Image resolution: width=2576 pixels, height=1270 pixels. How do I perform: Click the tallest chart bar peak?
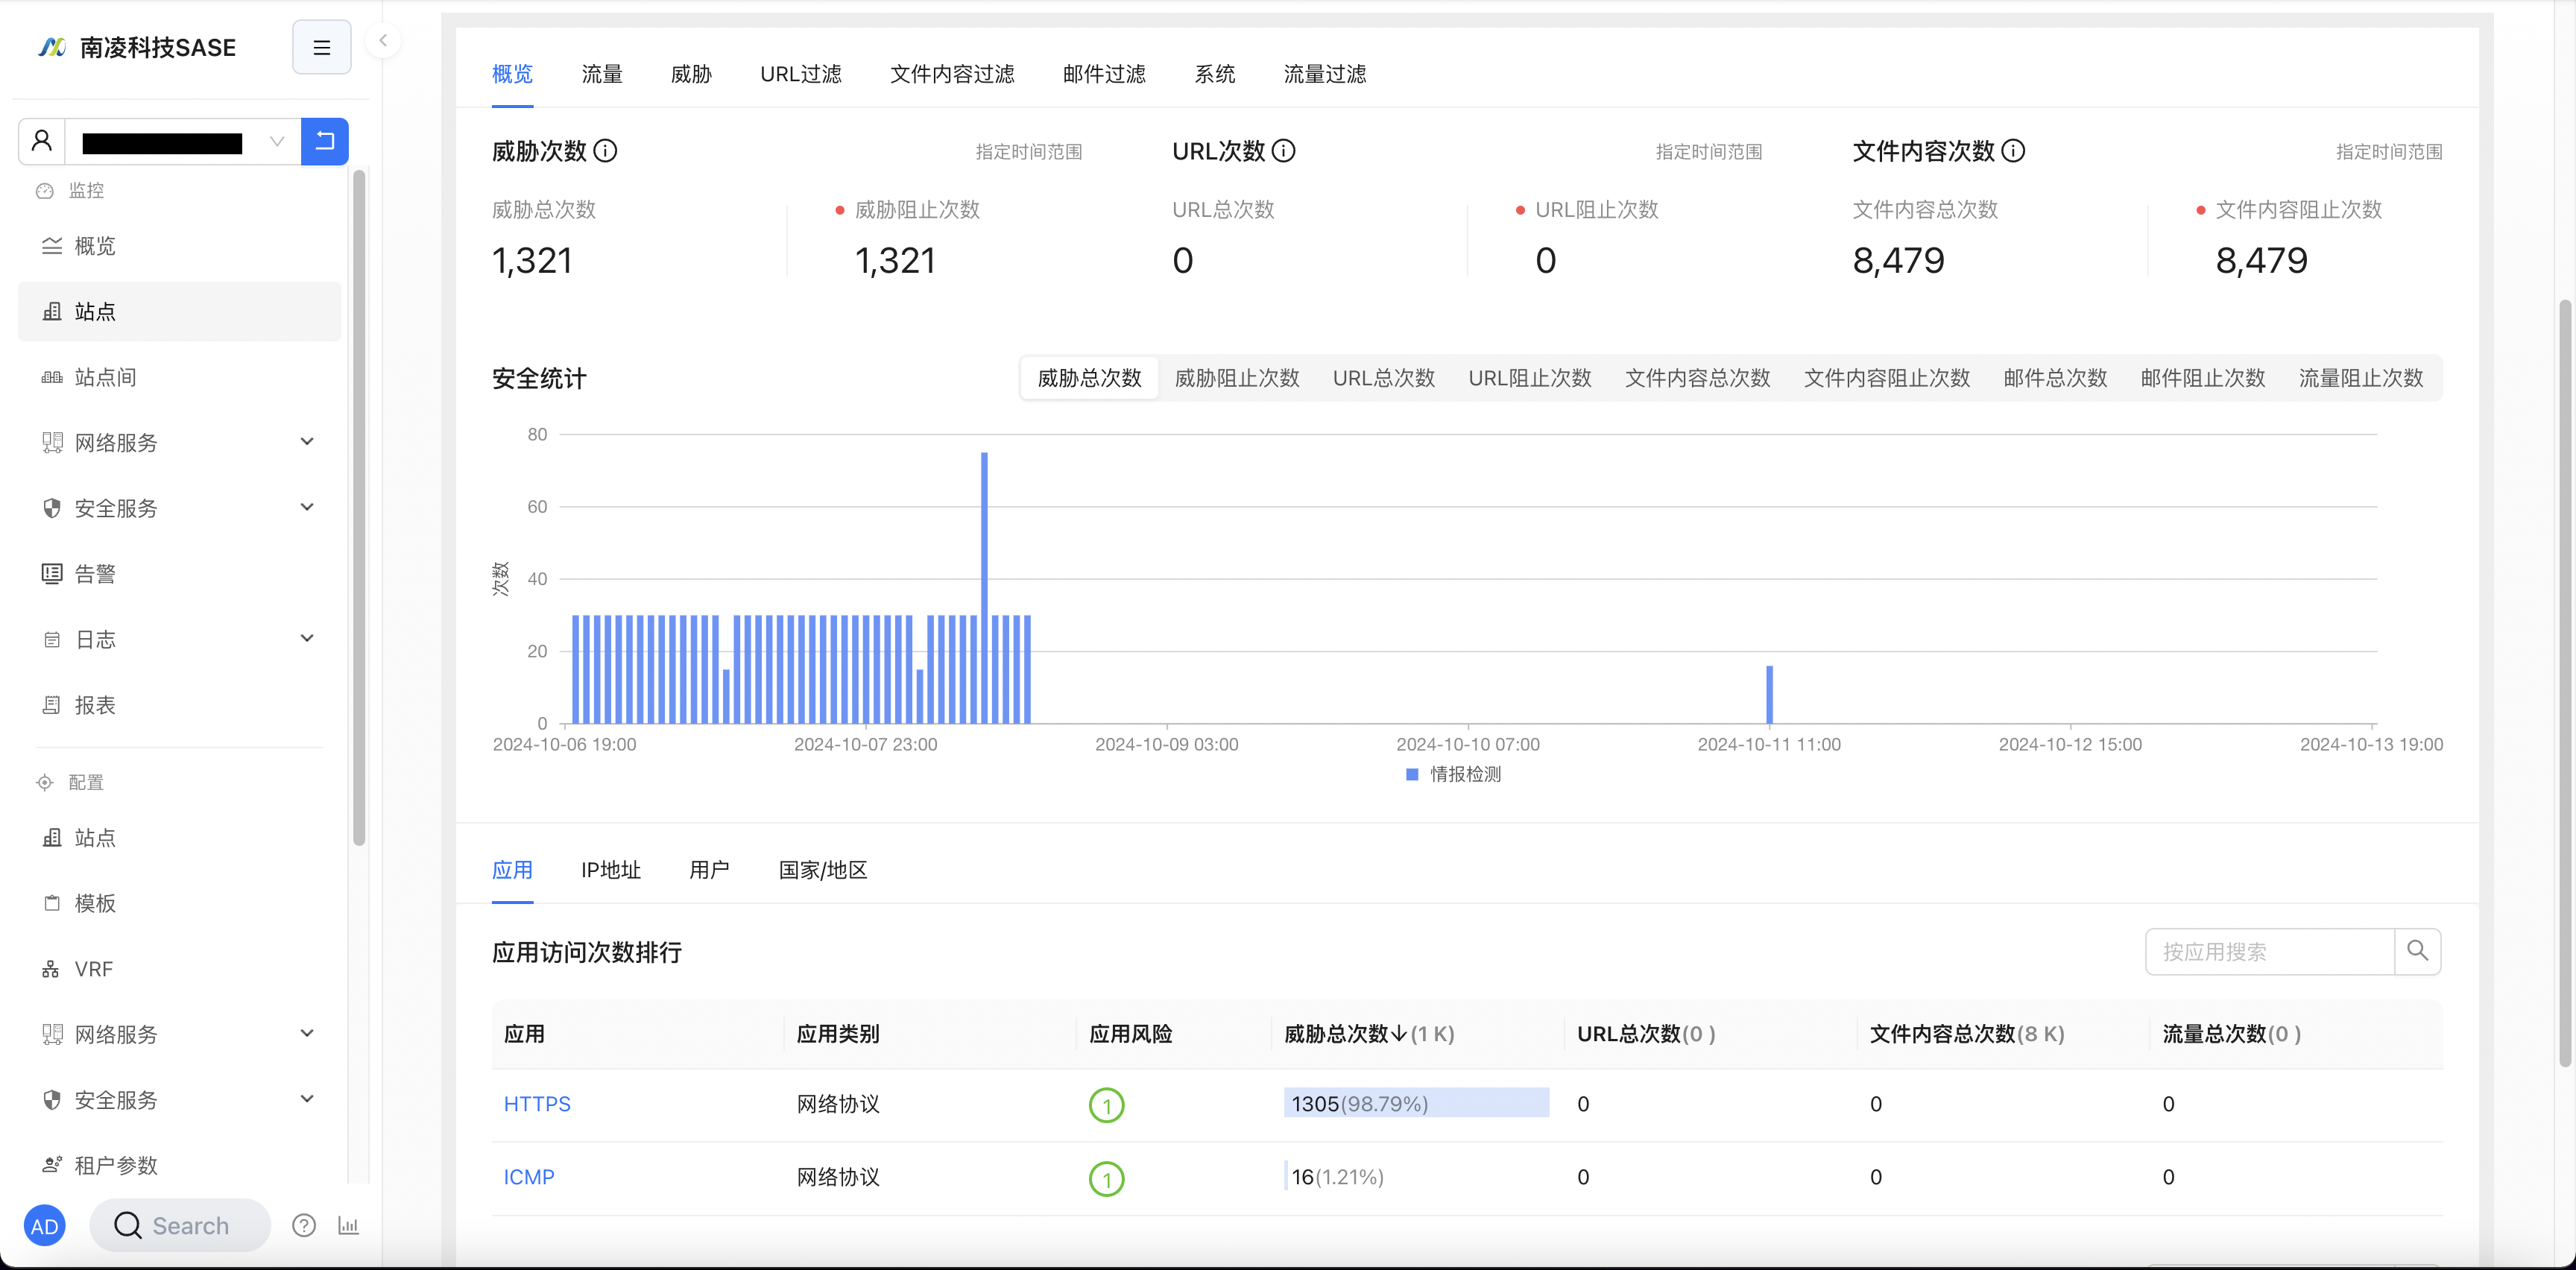984,588
